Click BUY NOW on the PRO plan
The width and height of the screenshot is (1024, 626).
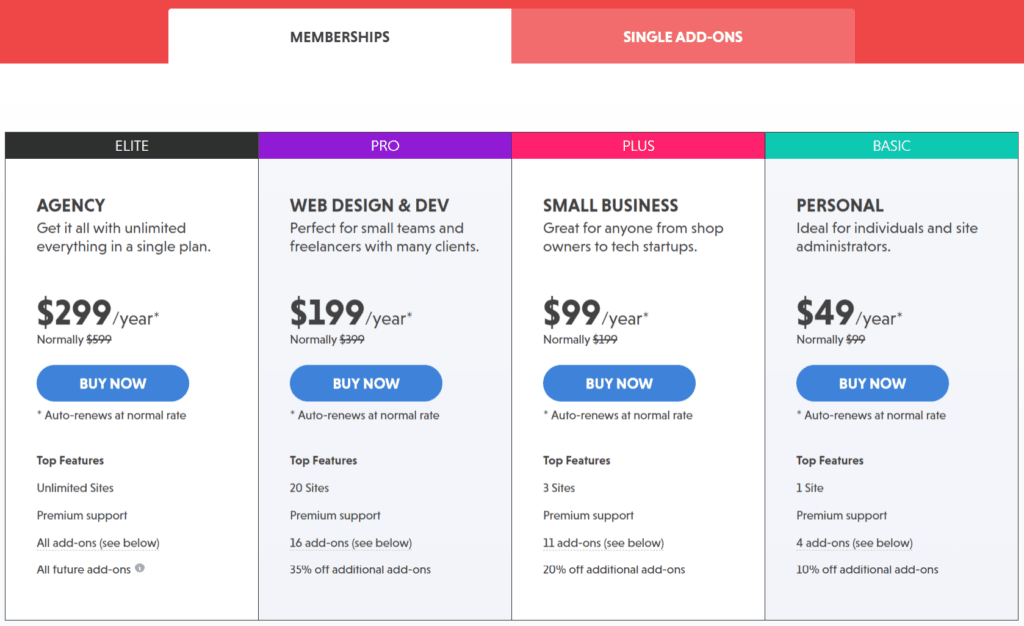tap(365, 383)
